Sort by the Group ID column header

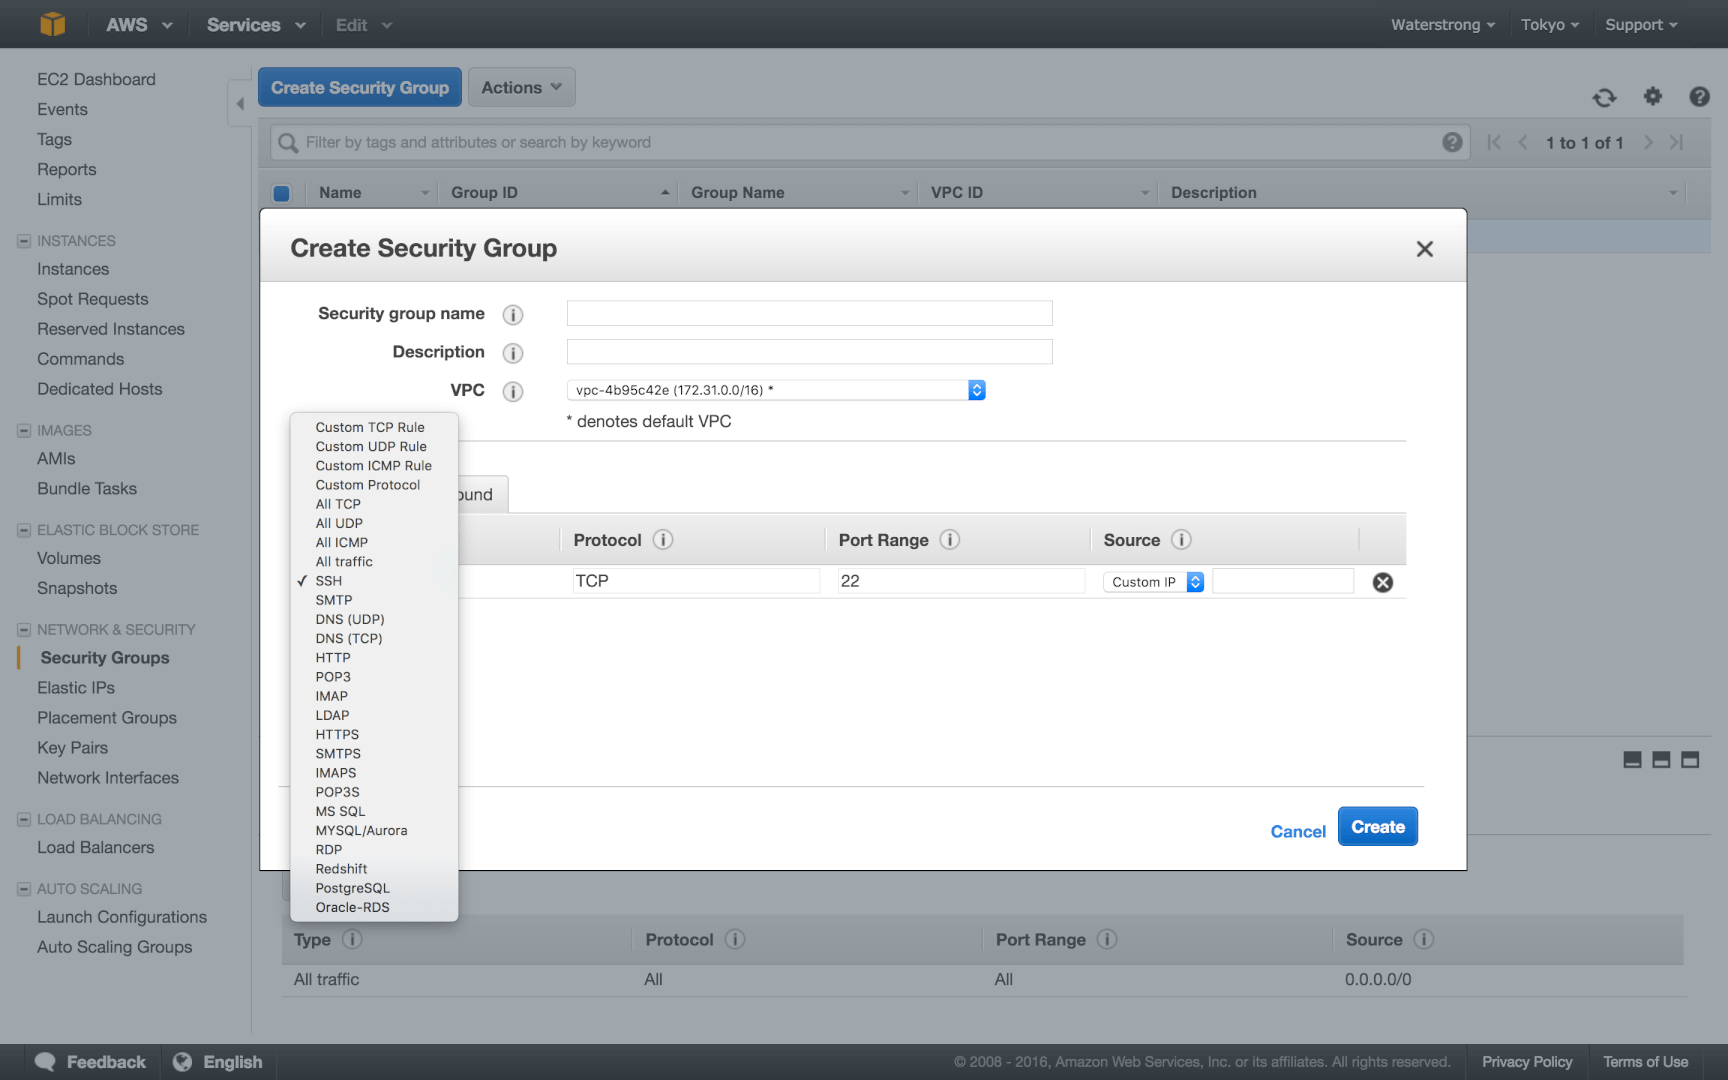[560, 193]
